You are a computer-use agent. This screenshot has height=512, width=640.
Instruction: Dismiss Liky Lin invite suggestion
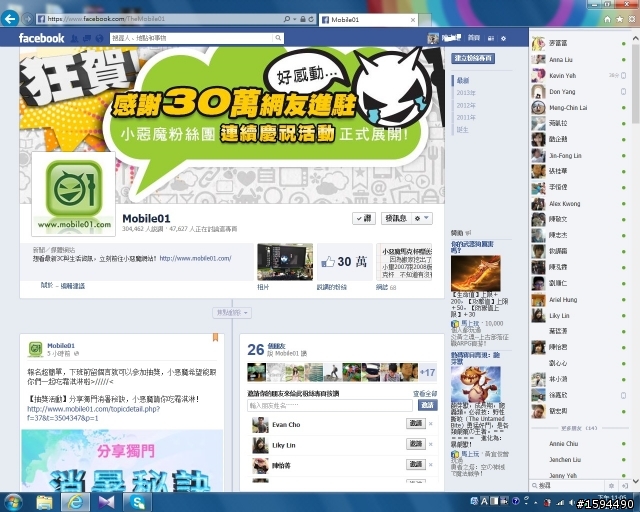[431, 444]
